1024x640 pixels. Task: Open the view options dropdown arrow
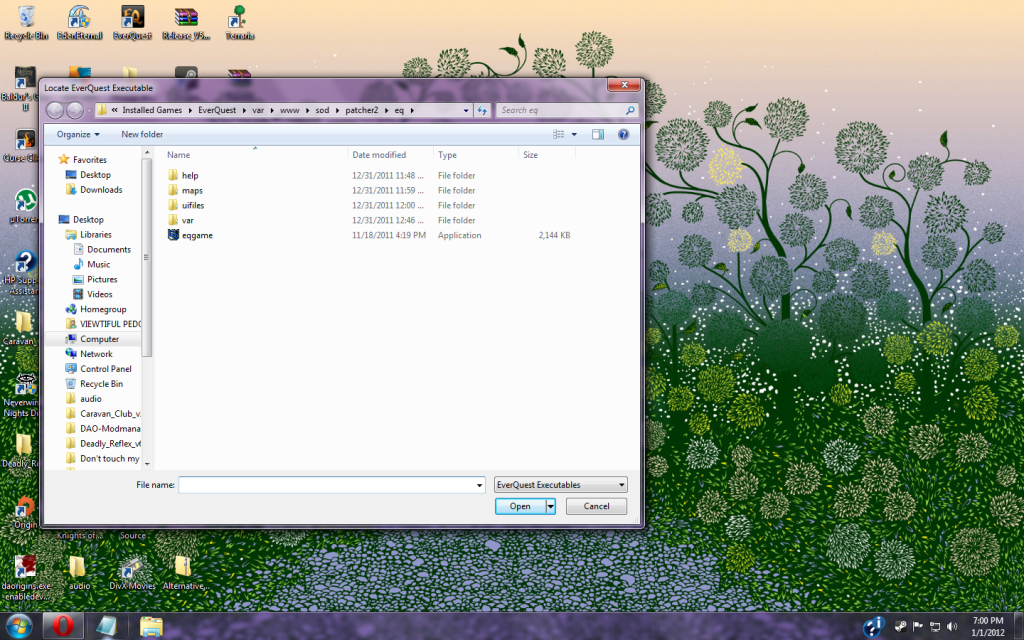[574, 135]
